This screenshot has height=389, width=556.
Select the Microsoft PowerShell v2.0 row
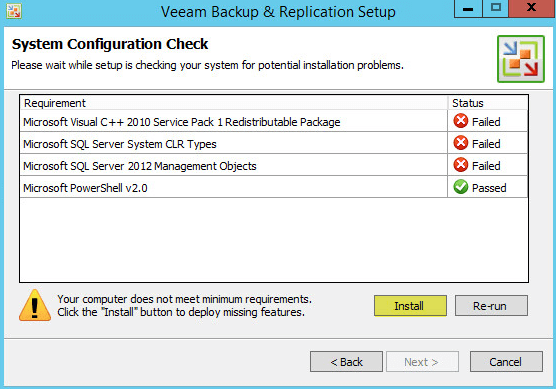274,187
